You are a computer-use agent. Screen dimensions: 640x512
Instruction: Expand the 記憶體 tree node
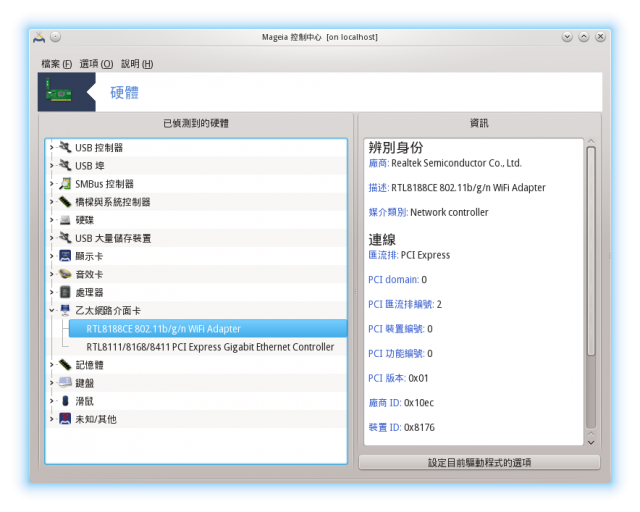(51, 365)
